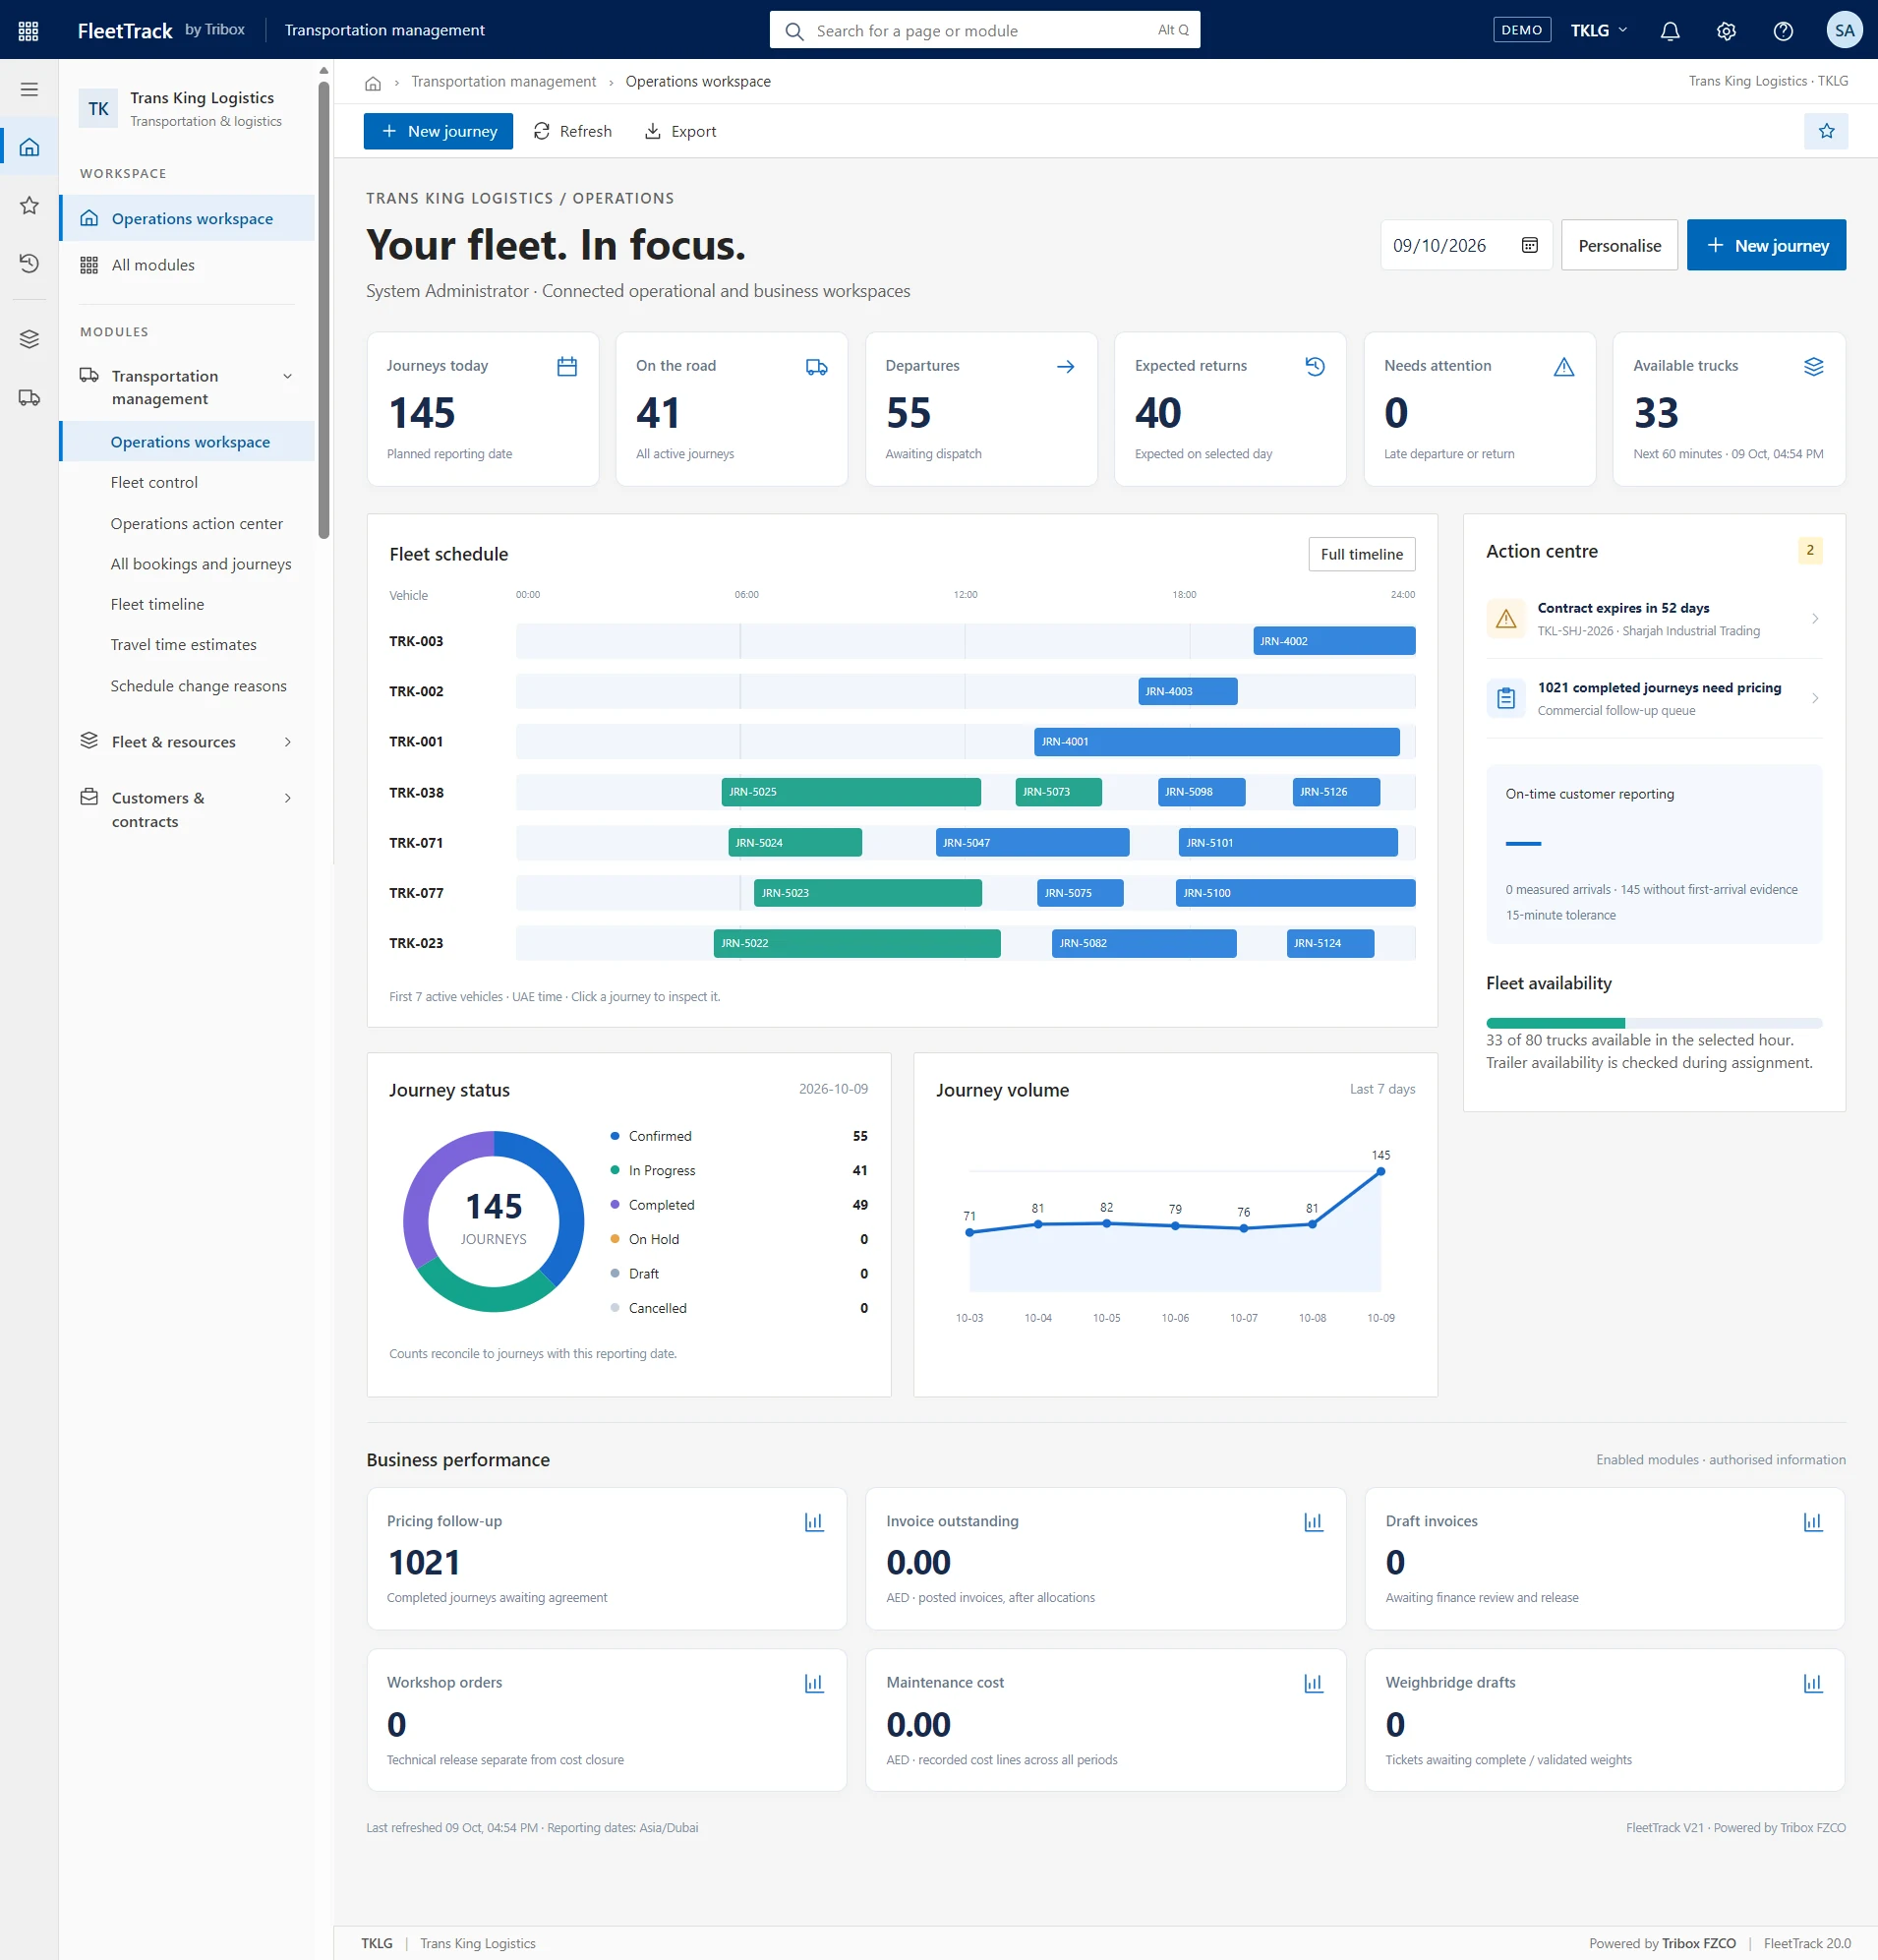Open settings gear in top bar
This screenshot has width=1878, height=1960.
click(x=1726, y=30)
